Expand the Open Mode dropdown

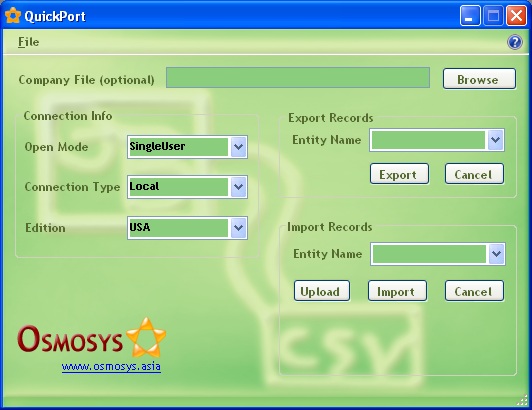click(x=239, y=147)
